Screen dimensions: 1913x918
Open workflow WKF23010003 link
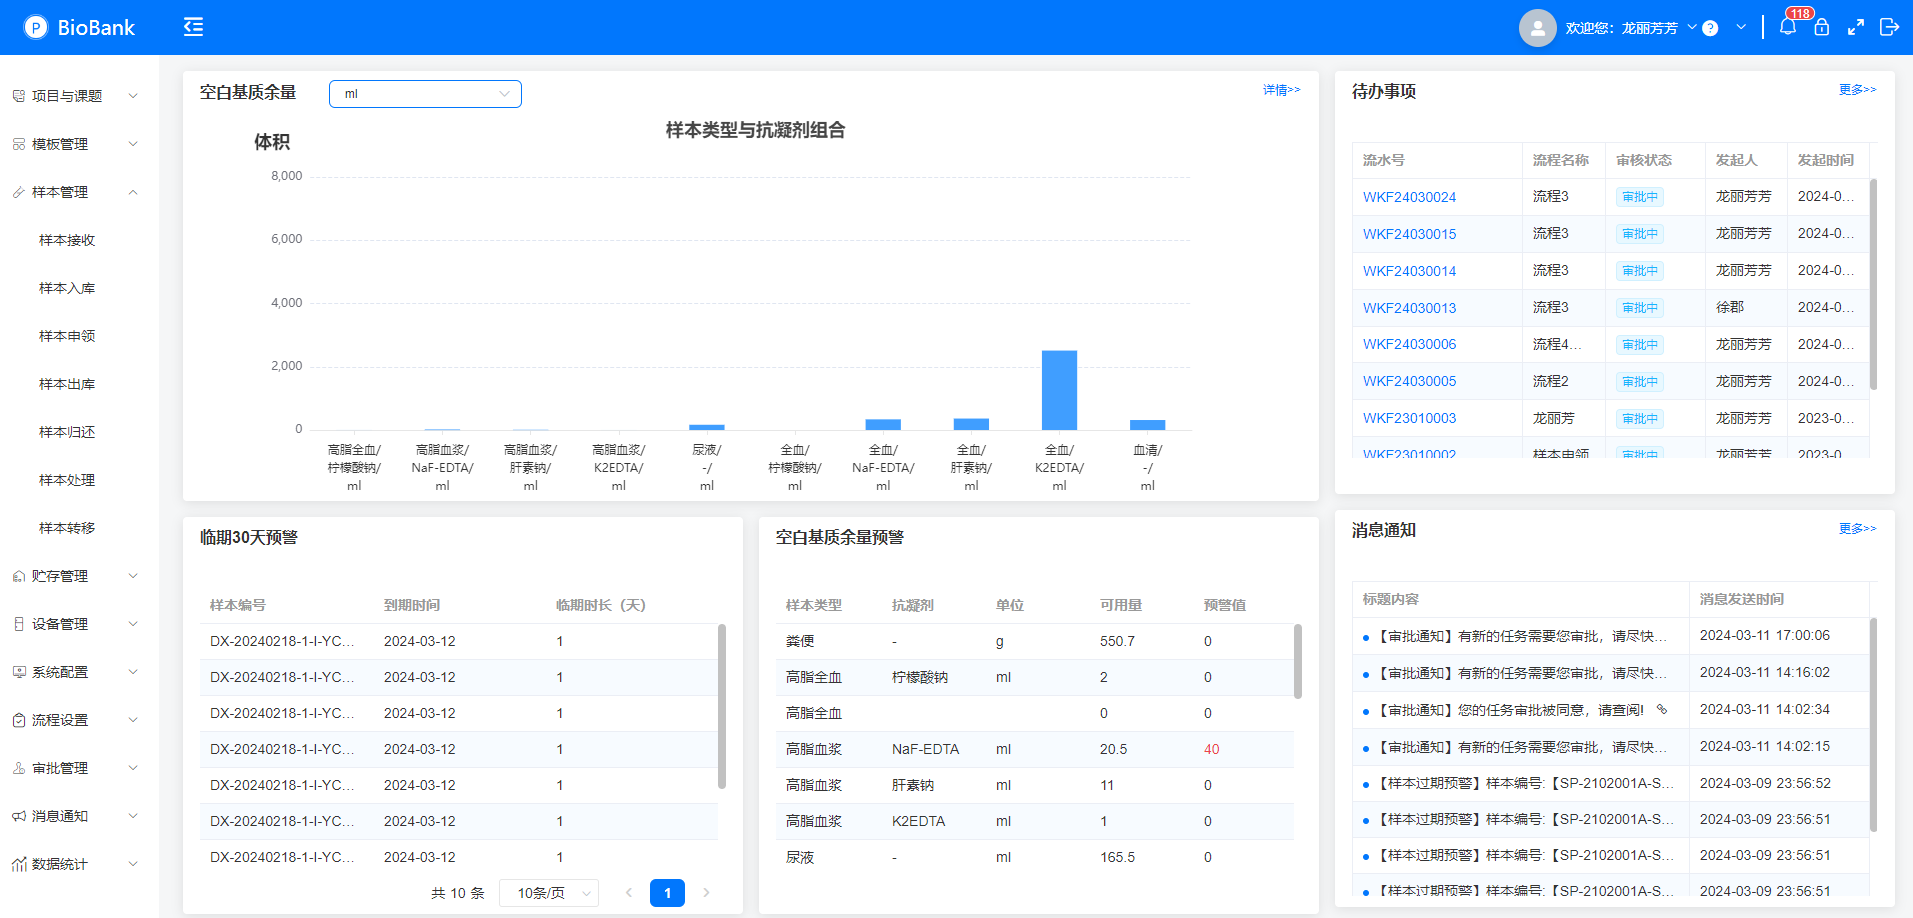(x=1409, y=418)
